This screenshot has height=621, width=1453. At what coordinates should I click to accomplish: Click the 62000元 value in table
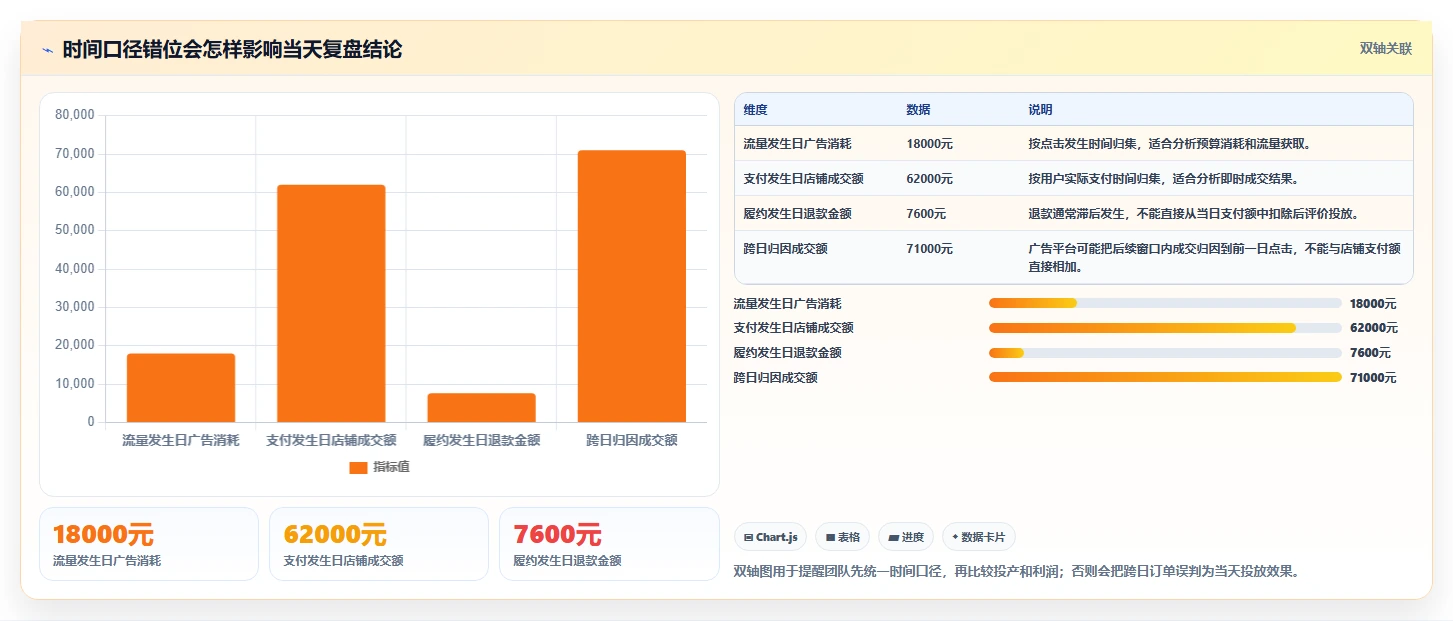[929, 179]
